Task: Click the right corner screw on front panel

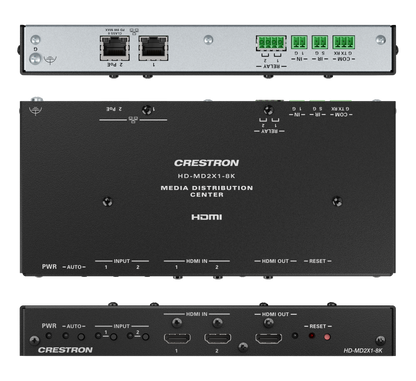Action: tap(380, 340)
